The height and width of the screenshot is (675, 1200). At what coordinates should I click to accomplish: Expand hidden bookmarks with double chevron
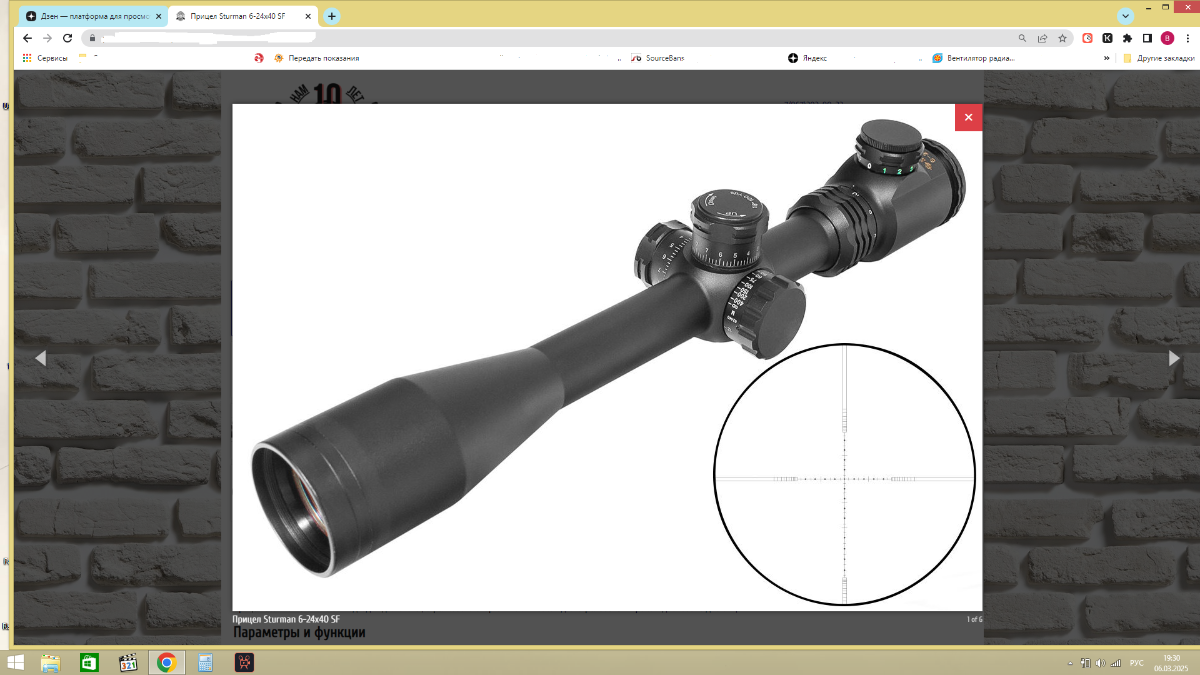coord(1107,58)
